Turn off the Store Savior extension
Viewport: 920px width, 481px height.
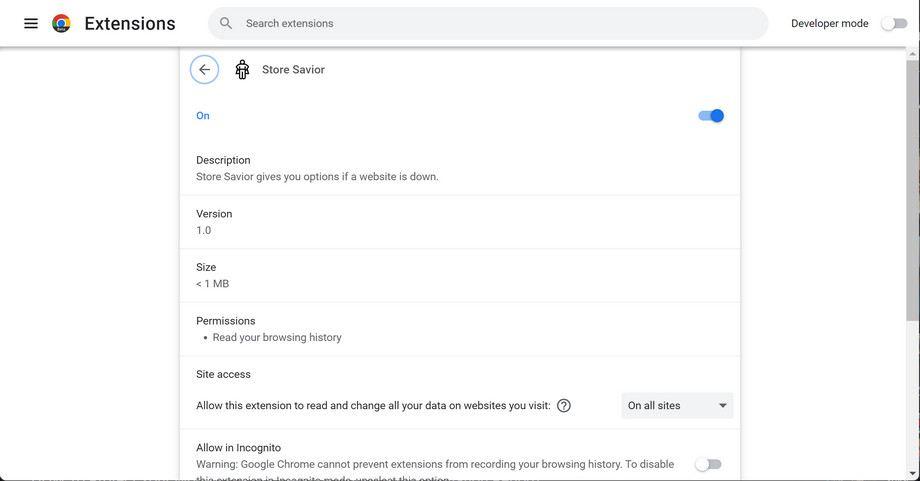tap(710, 116)
